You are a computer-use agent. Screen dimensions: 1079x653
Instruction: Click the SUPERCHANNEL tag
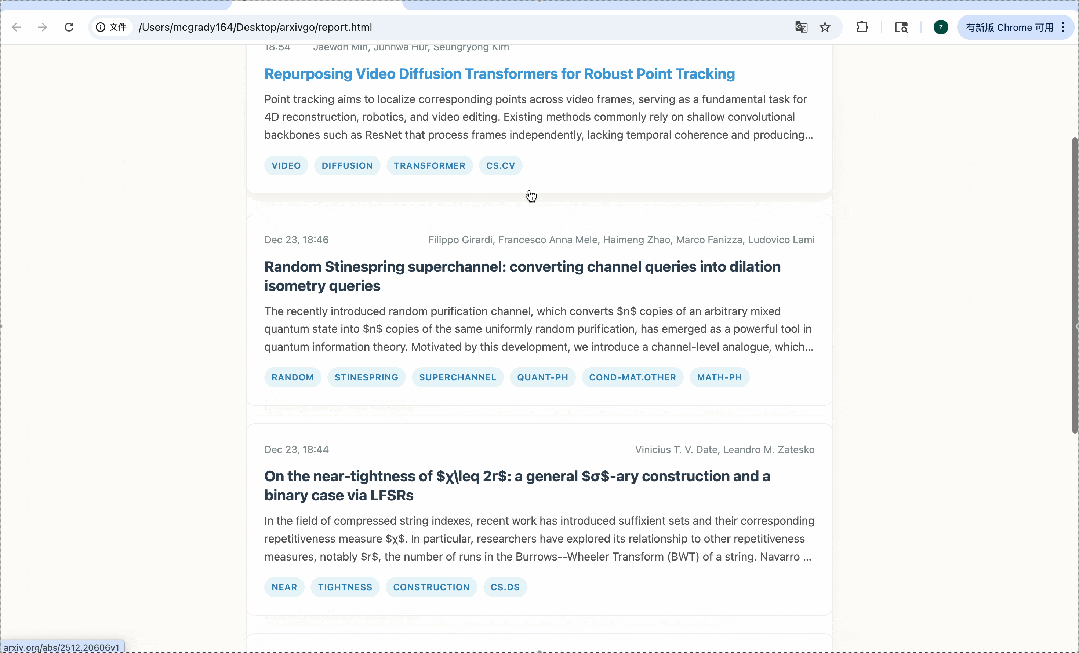click(457, 377)
